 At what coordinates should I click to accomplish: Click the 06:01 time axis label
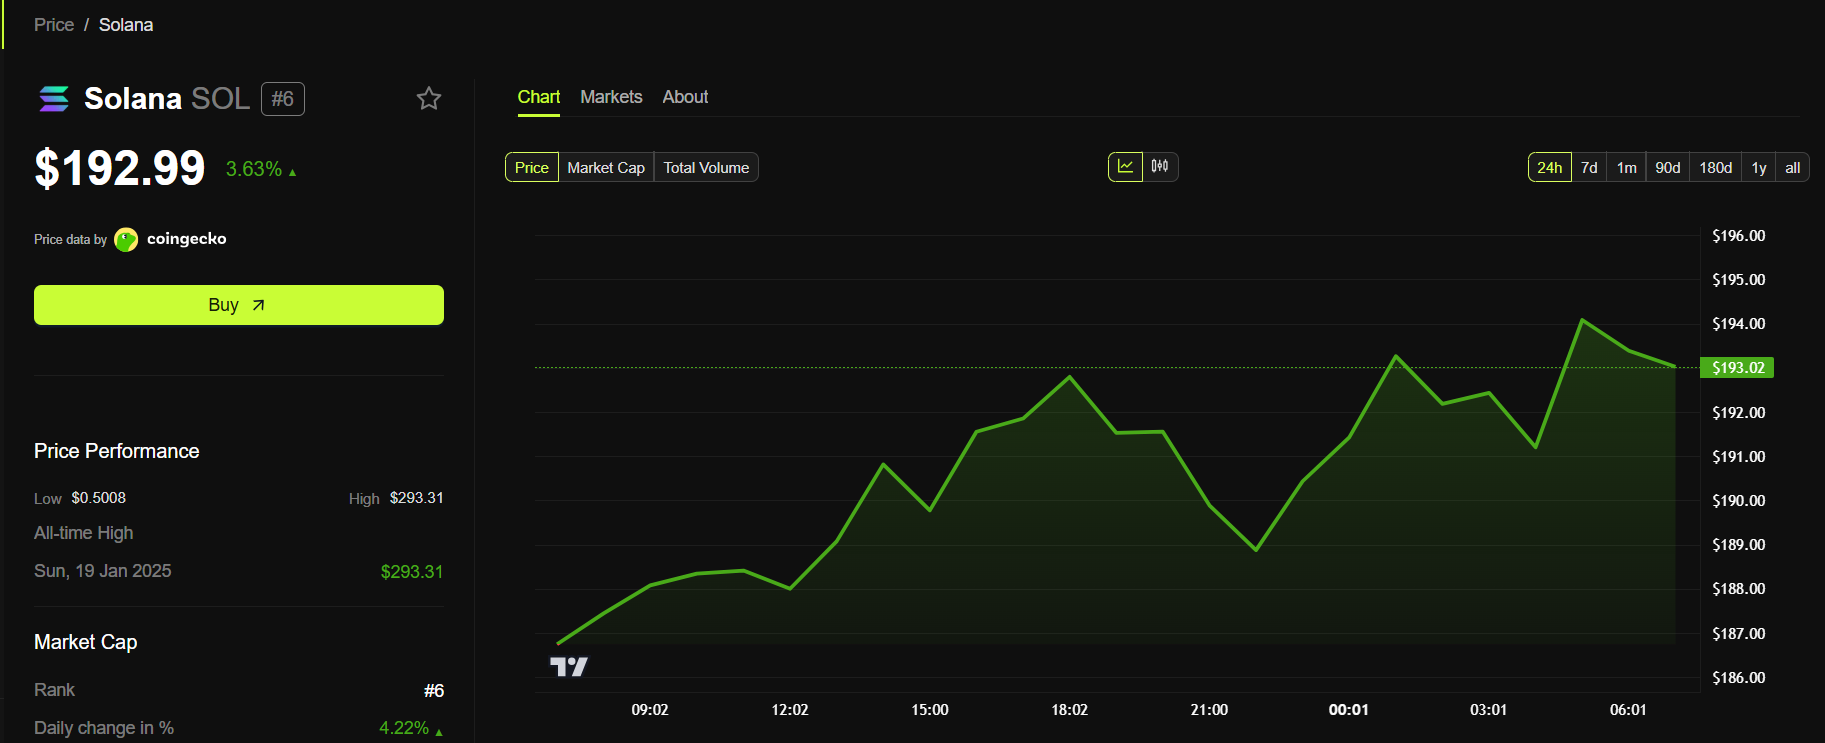(x=1628, y=710)
